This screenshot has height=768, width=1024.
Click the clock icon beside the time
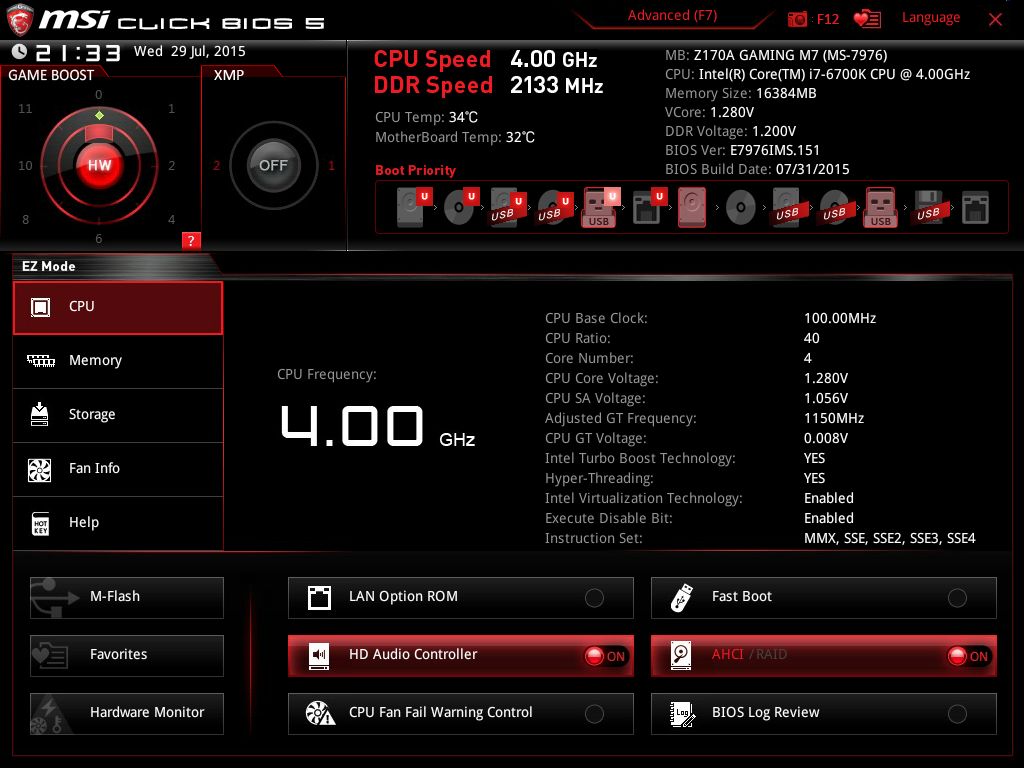pos(19,51)
